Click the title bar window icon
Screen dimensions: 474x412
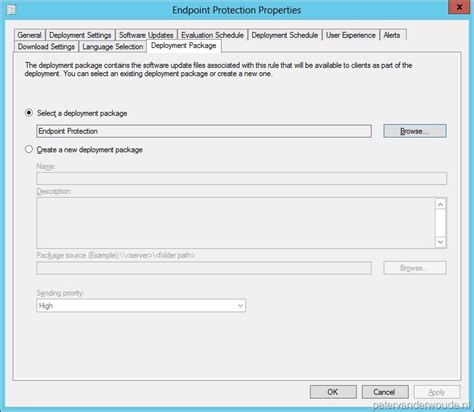[11, 10]
